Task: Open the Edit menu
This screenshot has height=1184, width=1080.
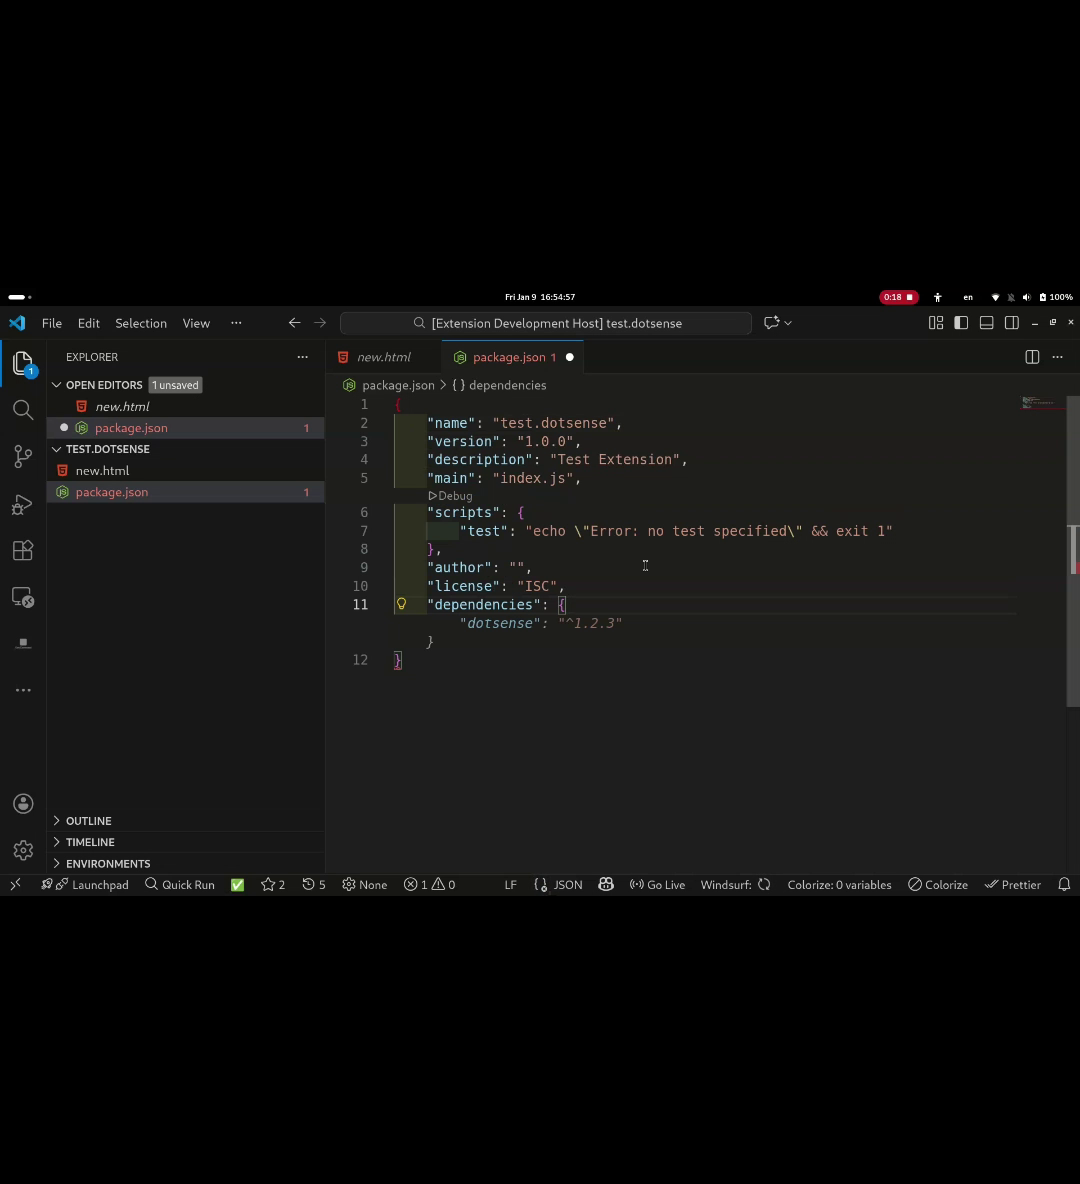Action: tap(88, 322)
